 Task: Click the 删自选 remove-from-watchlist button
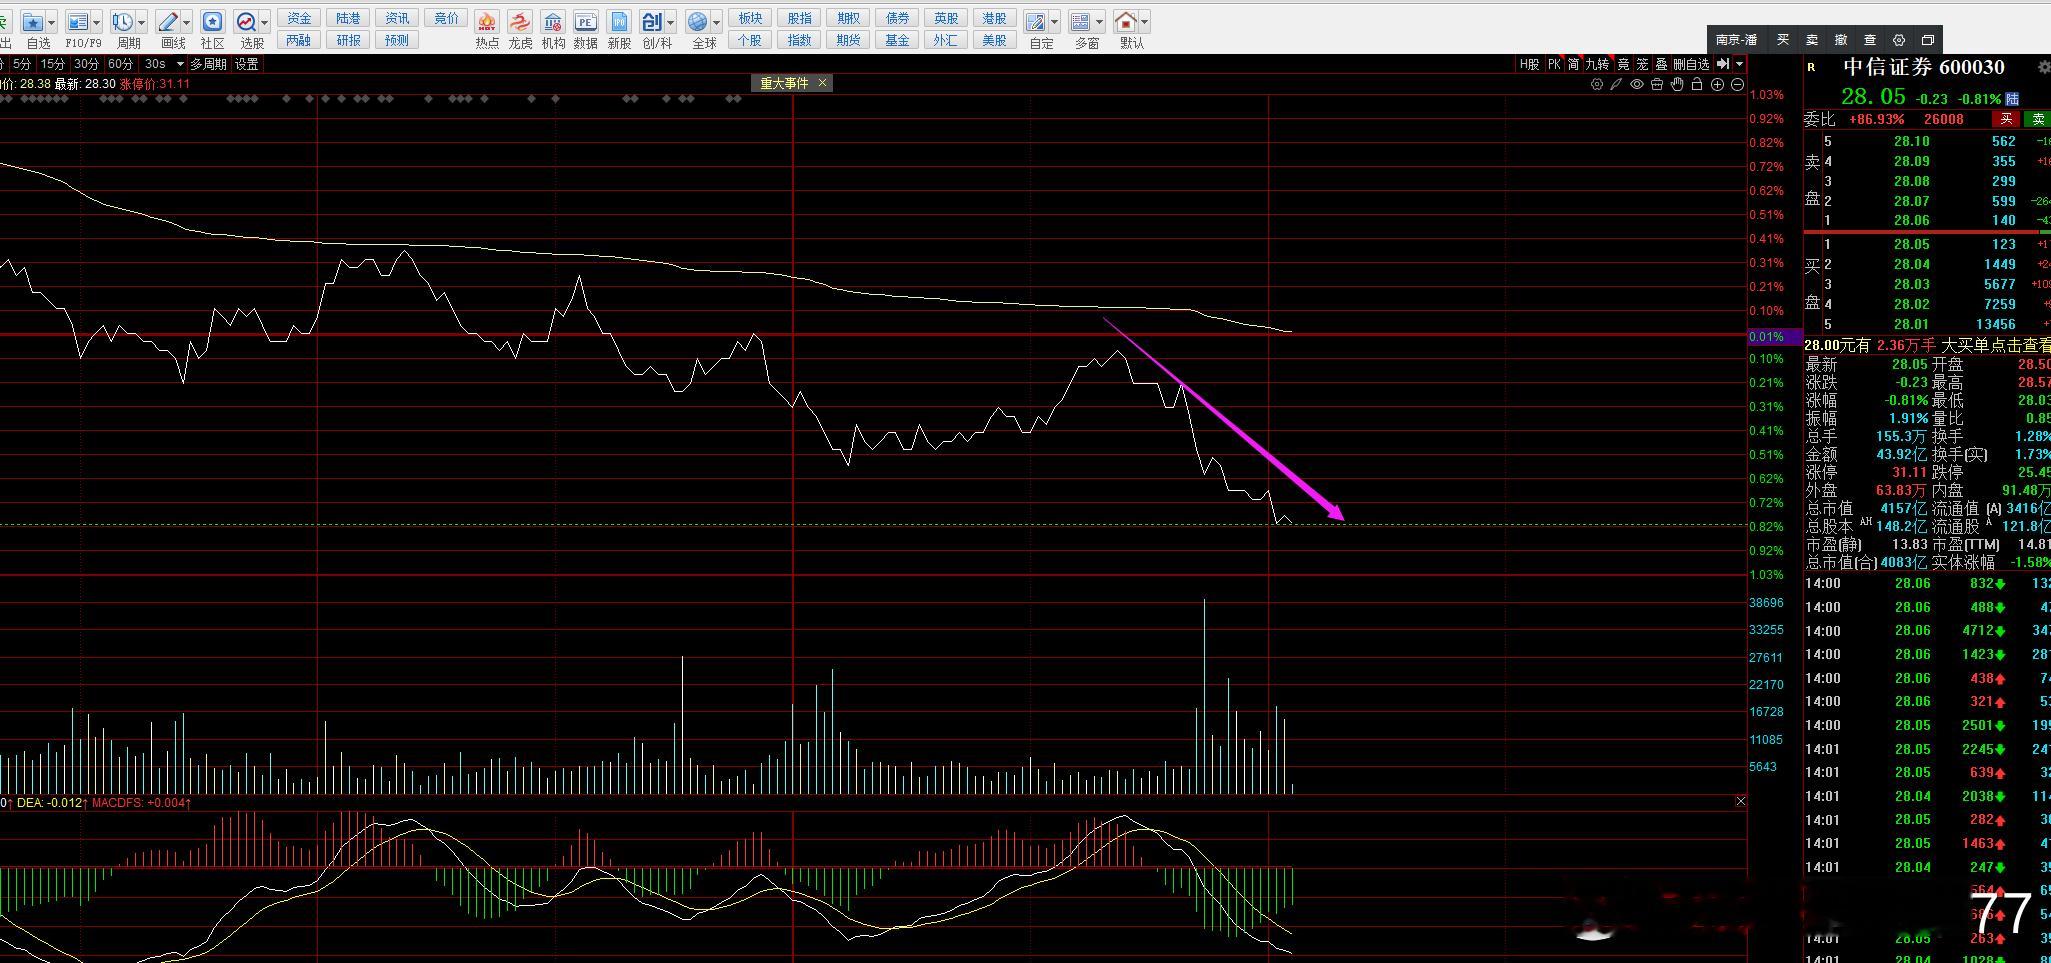(x=1692, y=64)
